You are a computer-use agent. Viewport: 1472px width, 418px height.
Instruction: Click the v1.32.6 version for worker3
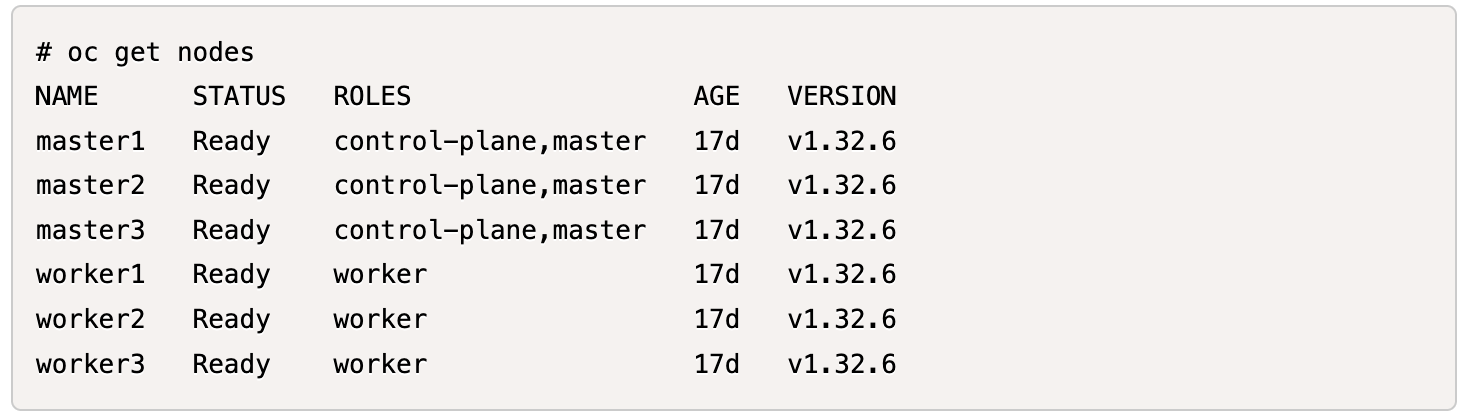pyautogui.click(x=841, y=364)
